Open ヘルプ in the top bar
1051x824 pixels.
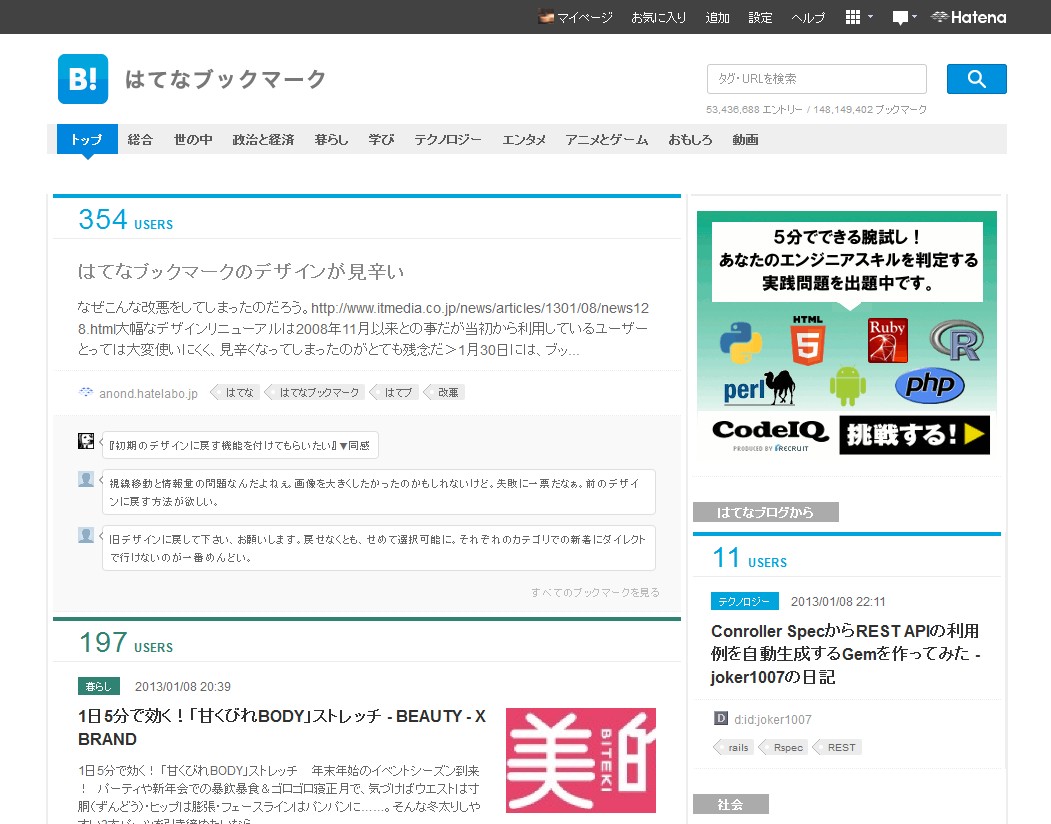coord(808,17)
